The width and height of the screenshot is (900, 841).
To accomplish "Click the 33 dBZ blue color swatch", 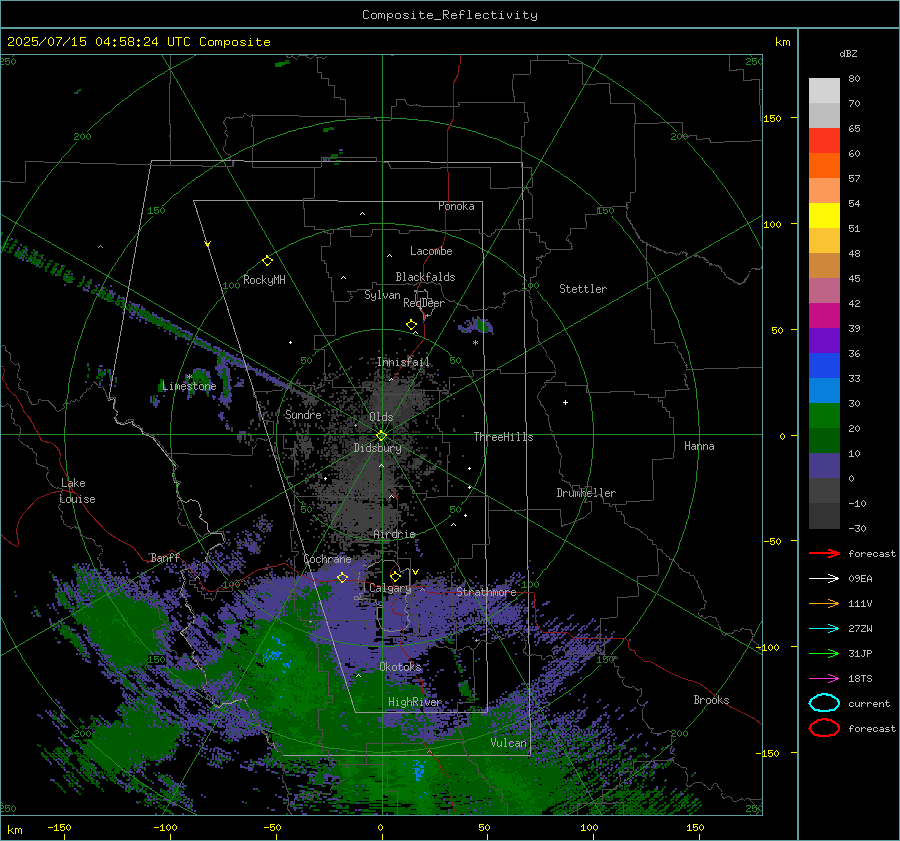I will (824, 390).
